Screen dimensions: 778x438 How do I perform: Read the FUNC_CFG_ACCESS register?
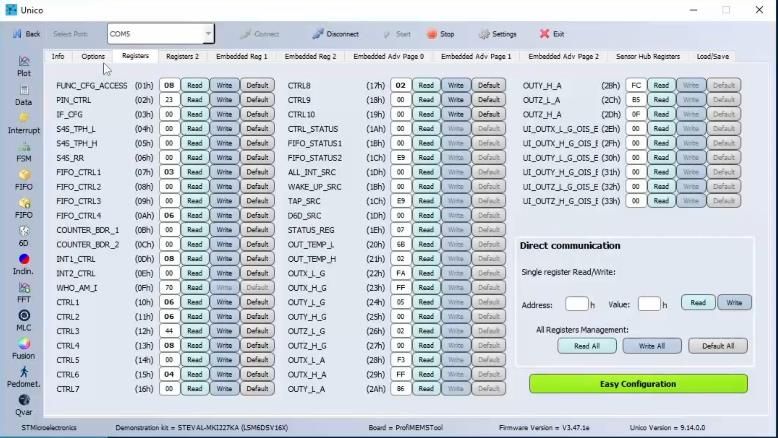pyautogui.click(x=194, y=85)
